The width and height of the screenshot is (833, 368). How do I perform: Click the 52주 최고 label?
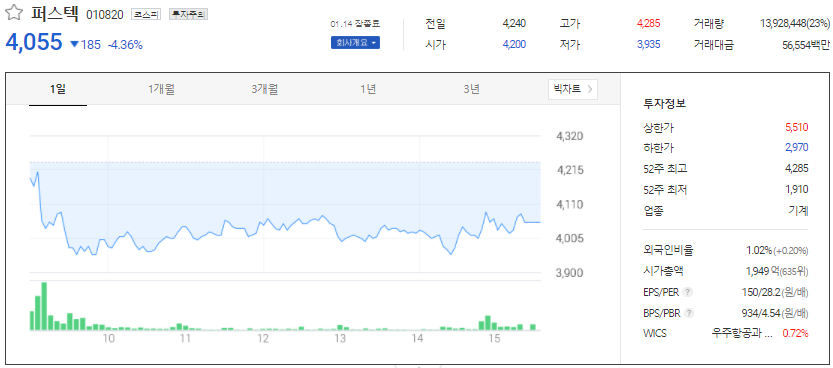pos(665,168)
